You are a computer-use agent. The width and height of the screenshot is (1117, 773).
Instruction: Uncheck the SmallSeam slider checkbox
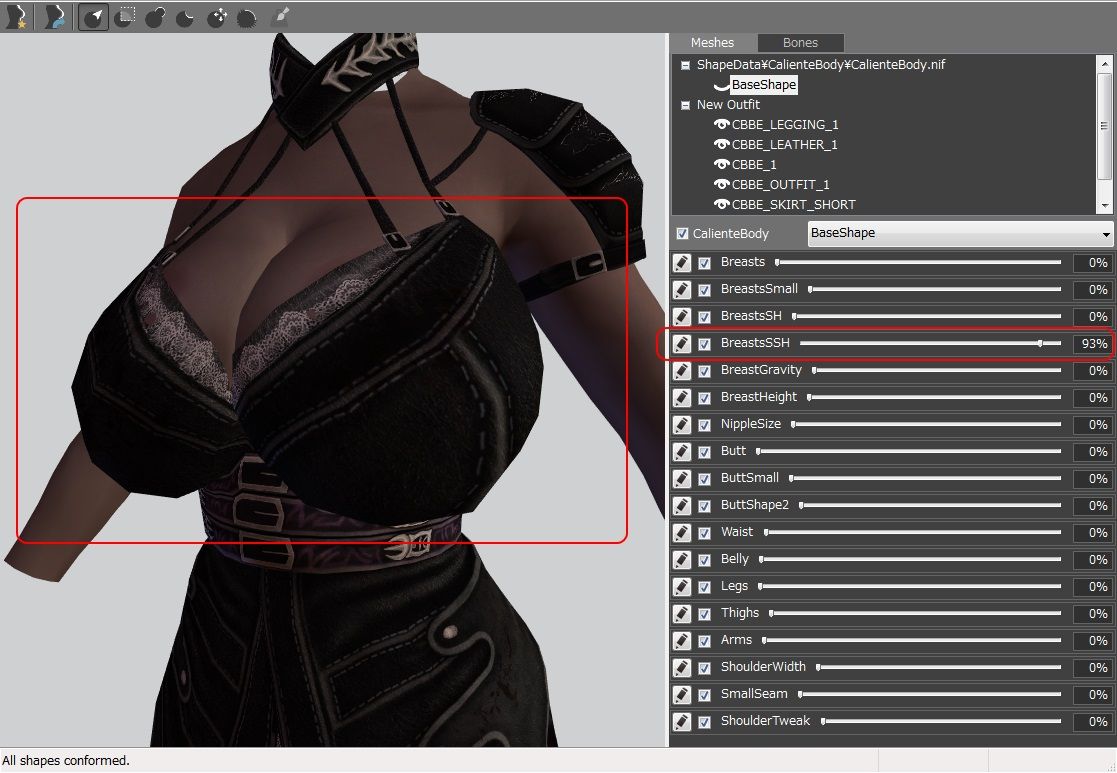click(705, 695)
